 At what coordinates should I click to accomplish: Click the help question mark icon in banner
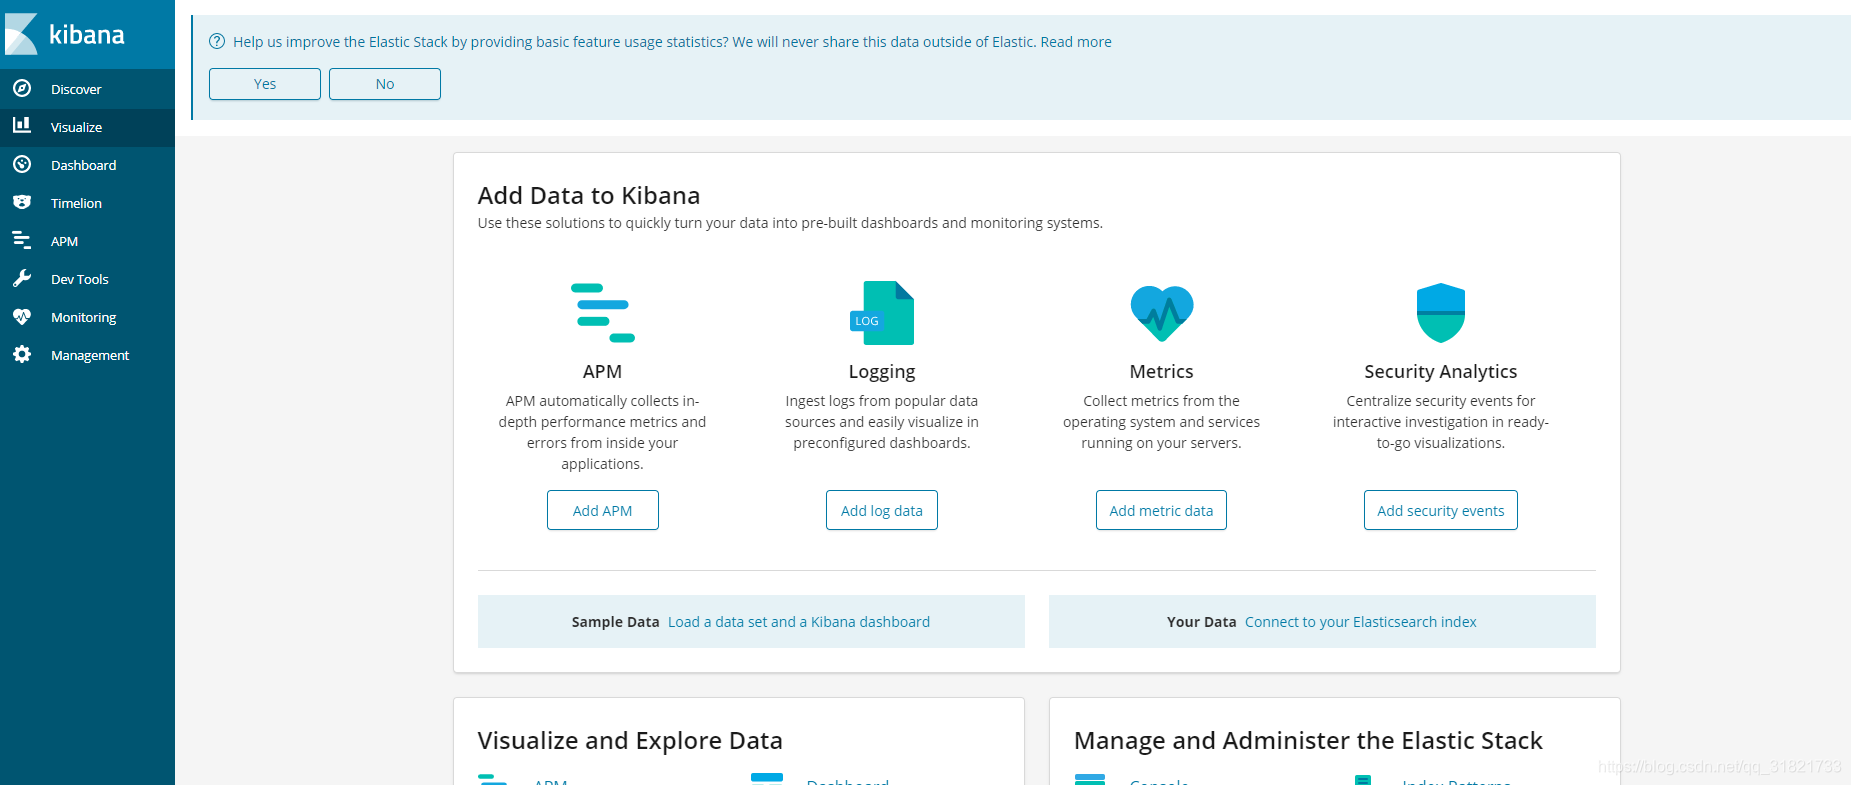[217, 41]
